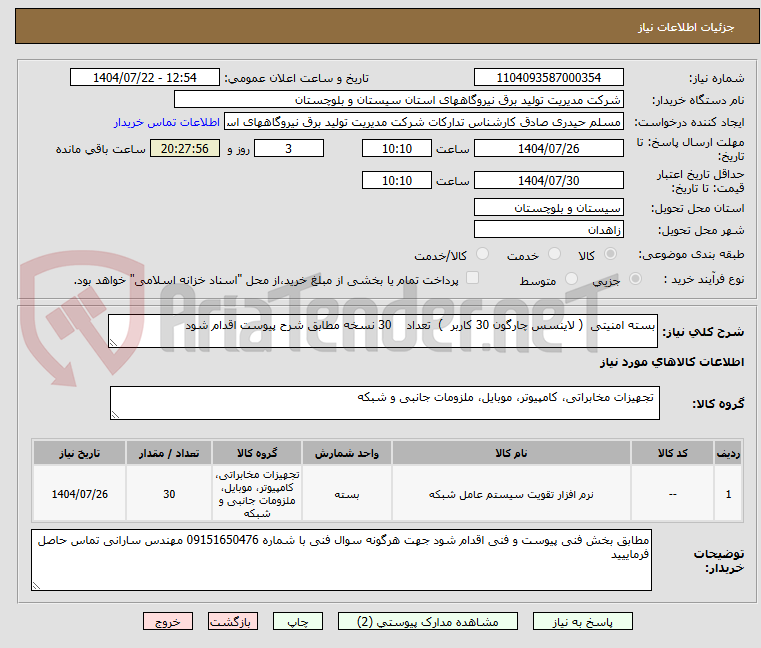Click the گروه کالا column header in table

tap(257, 453)
